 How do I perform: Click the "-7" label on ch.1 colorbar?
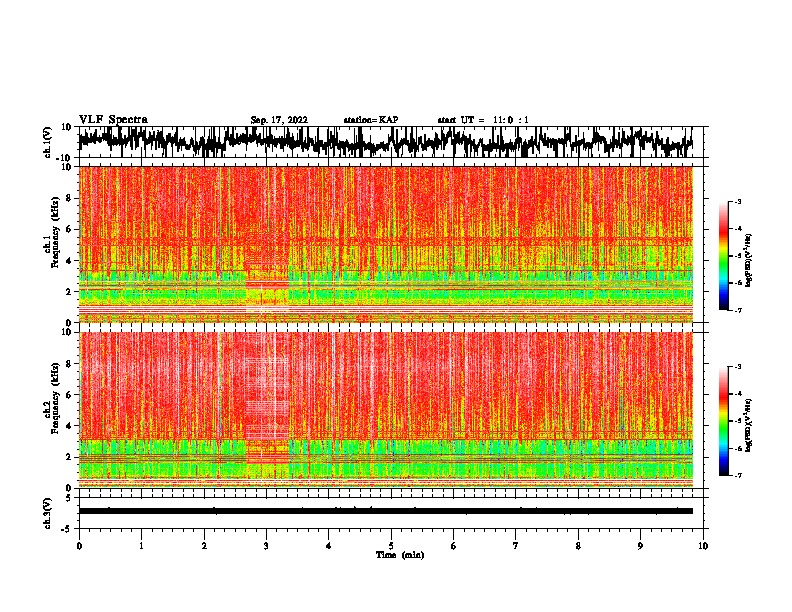pyautogui.click(x=737, y=310)
